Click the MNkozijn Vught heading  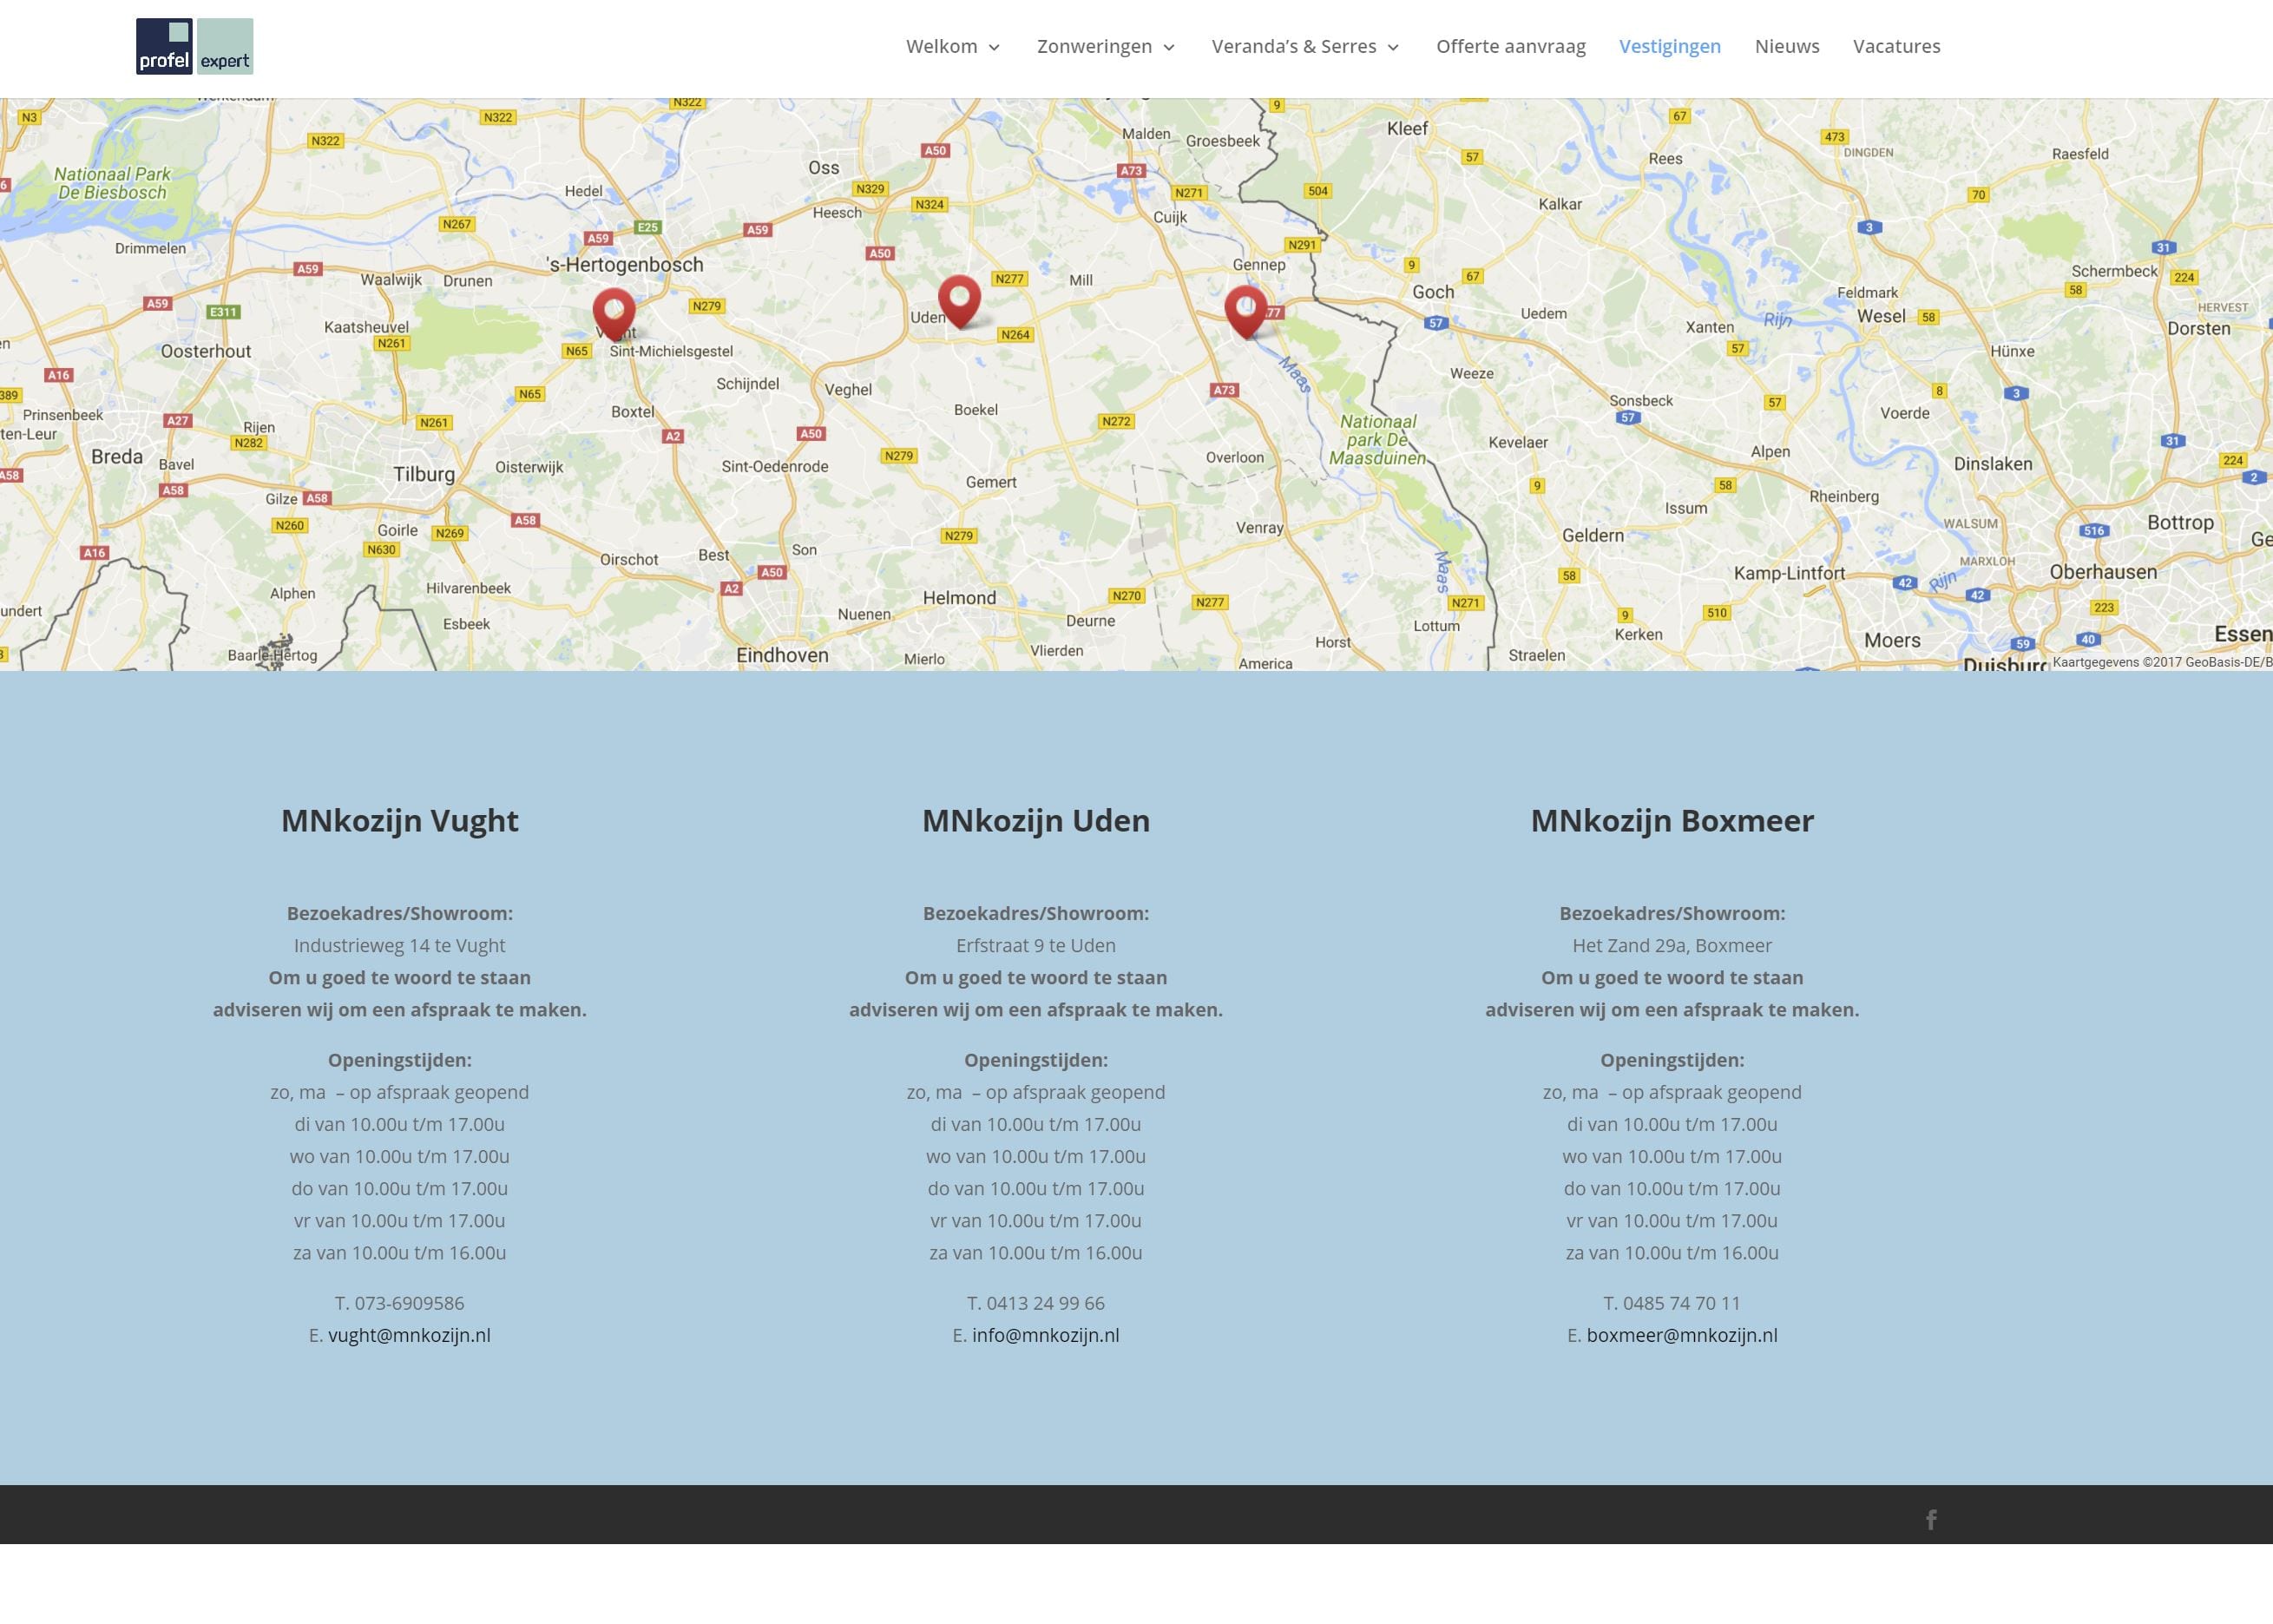coord(400,820)
